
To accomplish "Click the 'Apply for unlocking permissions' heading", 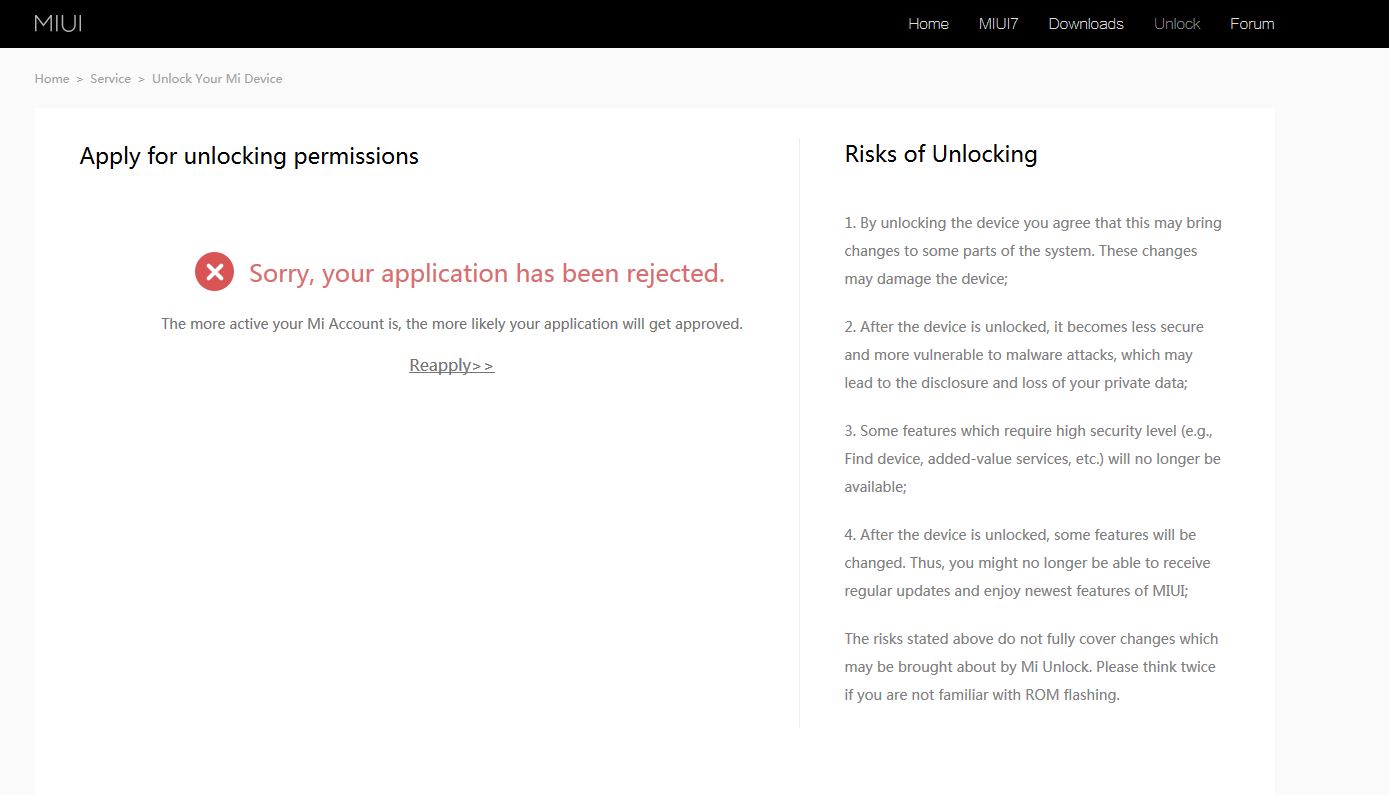I will point(249,156).
